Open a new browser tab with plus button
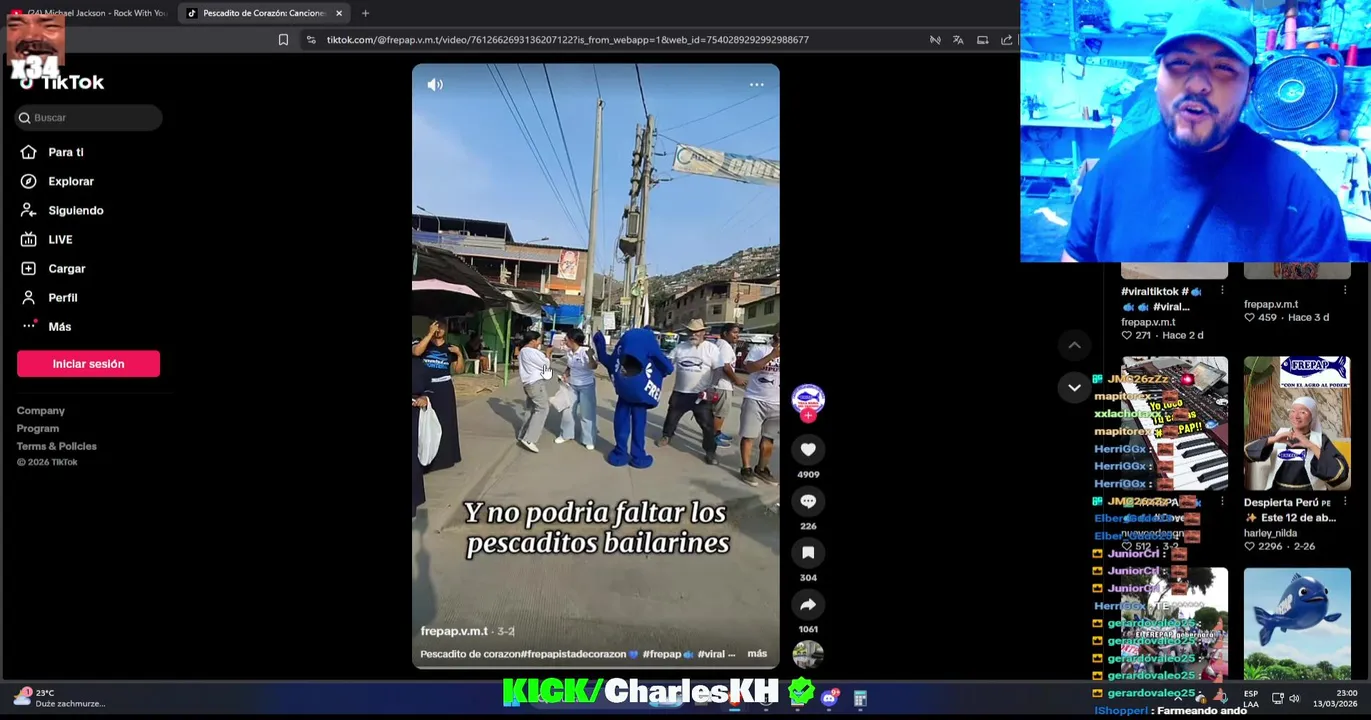This screenshot has height=720, width=1371. tap(365, 13)
